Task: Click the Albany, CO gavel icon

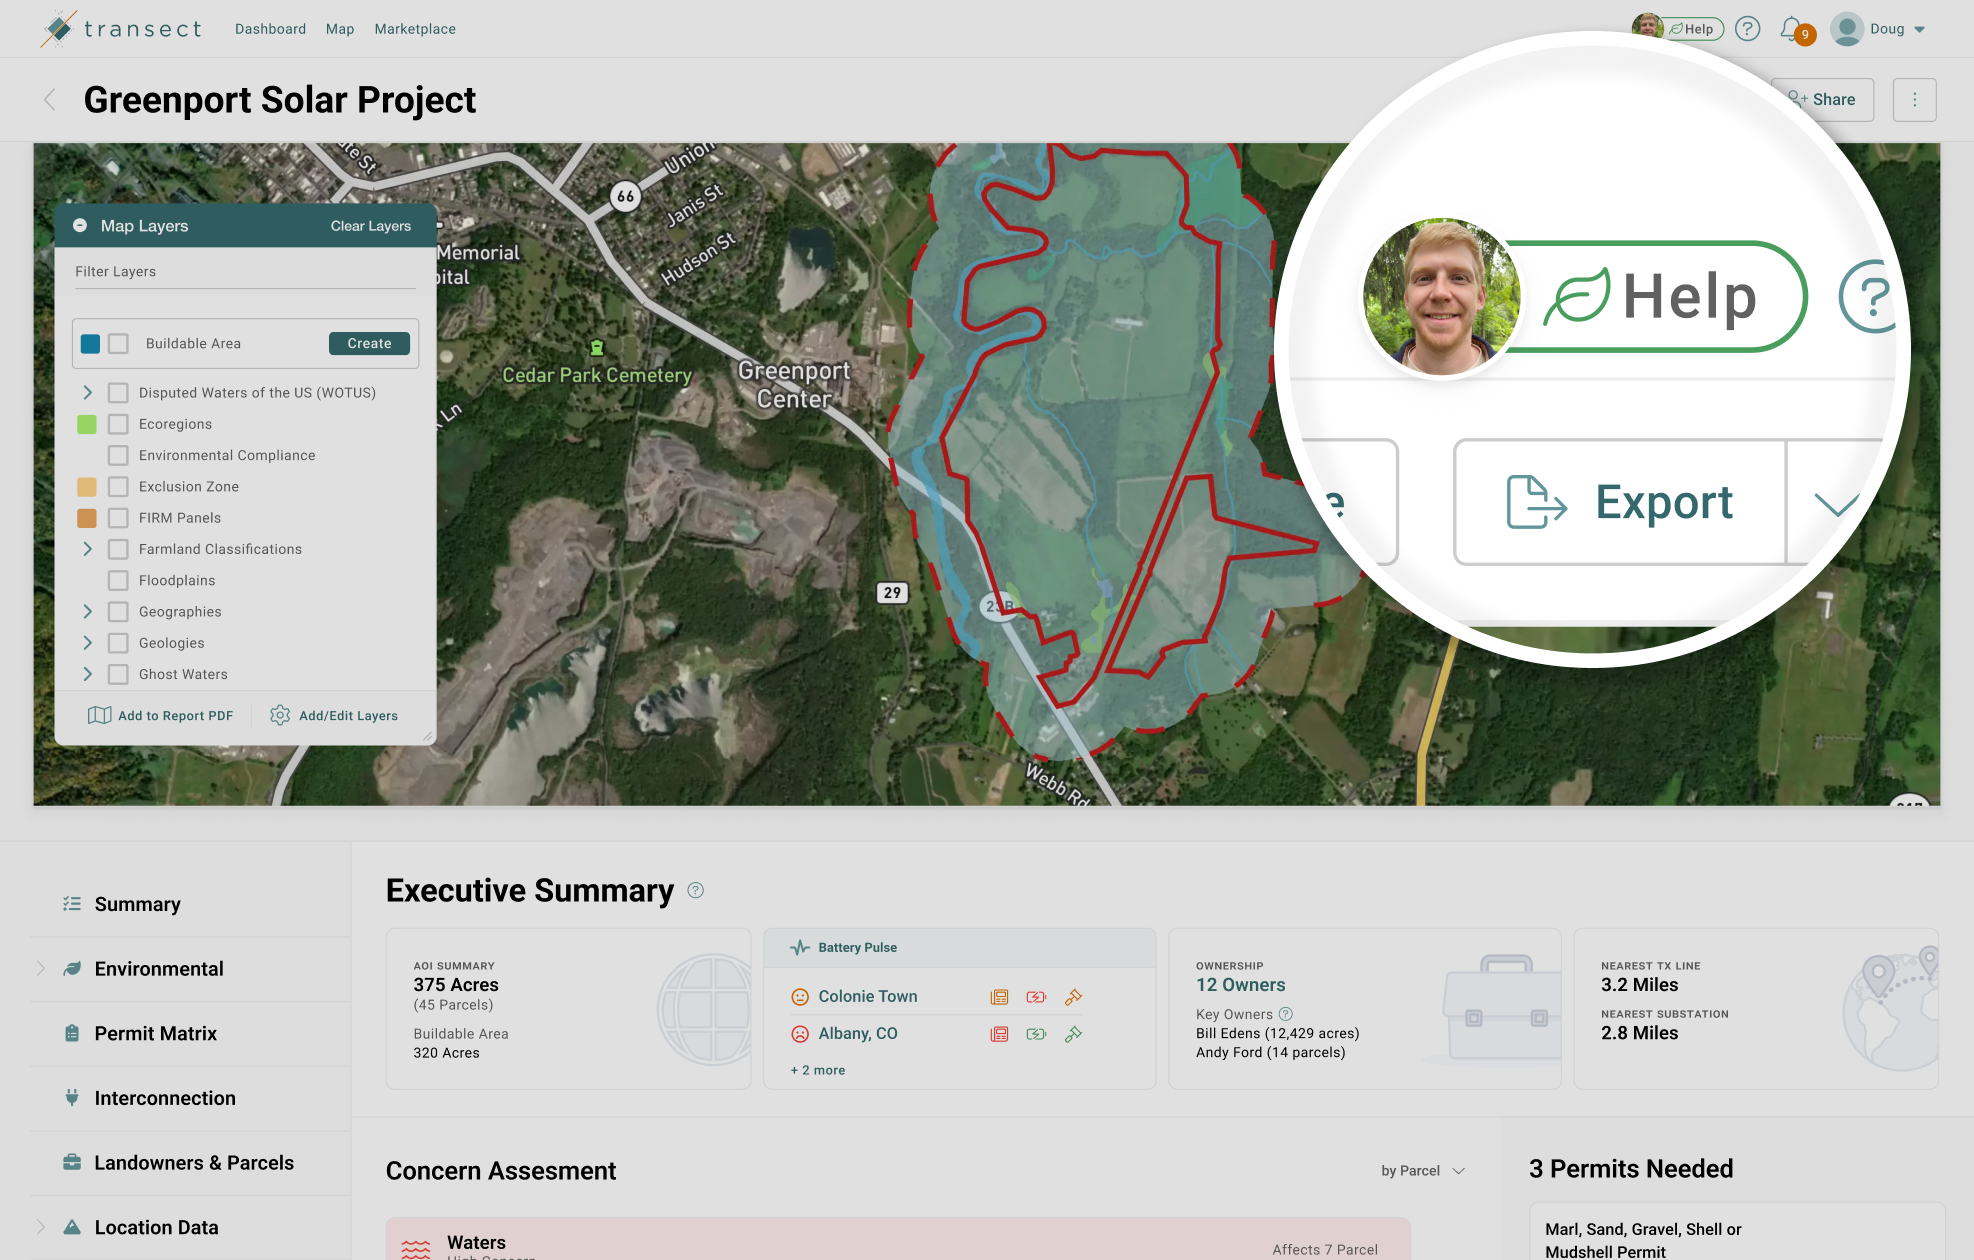Action: (1073, 1034)
